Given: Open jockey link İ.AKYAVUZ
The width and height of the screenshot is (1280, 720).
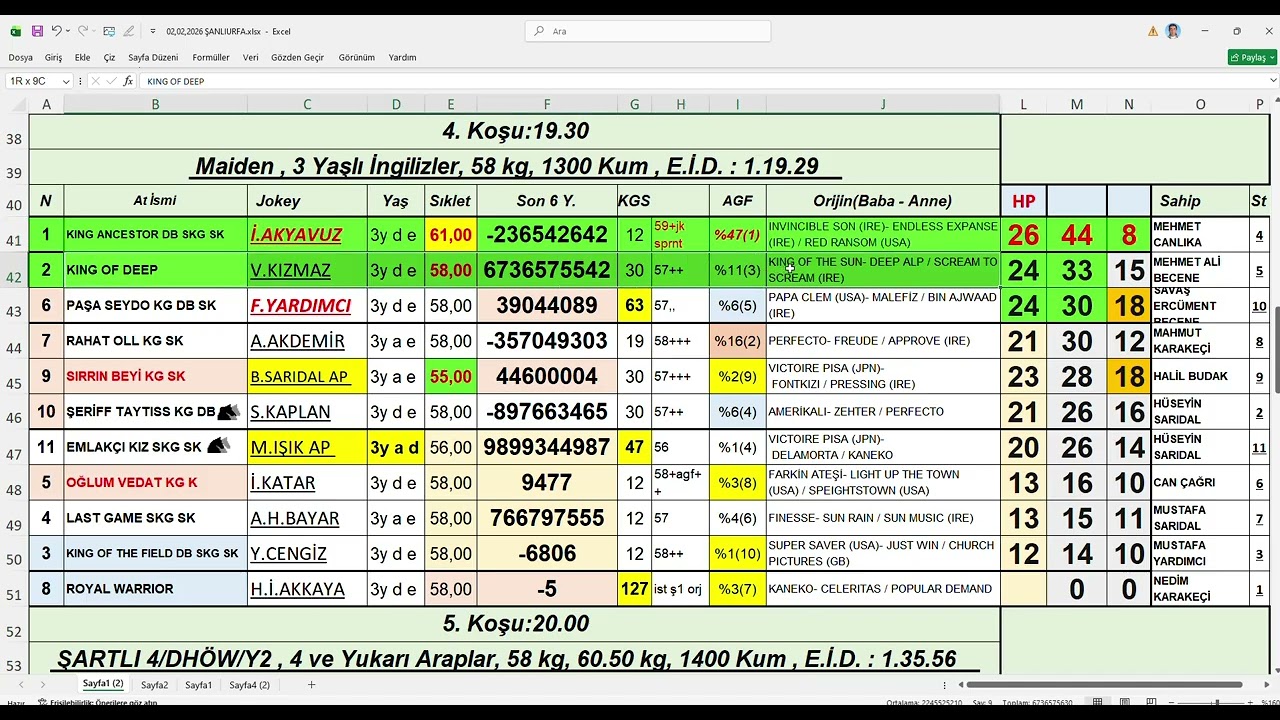Looking at the screenshot, I should (x=296, y=235).
